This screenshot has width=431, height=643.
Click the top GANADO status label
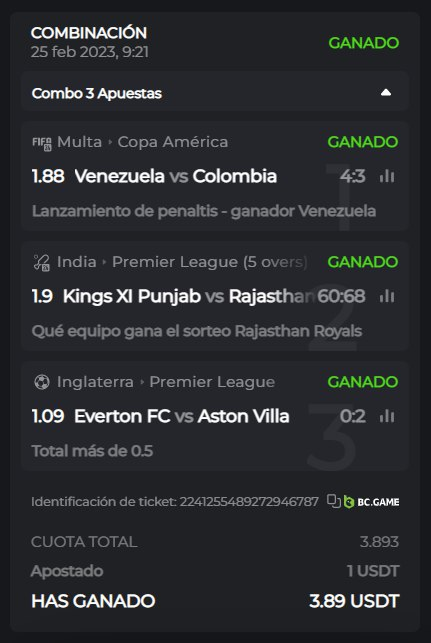coord(364,43)
